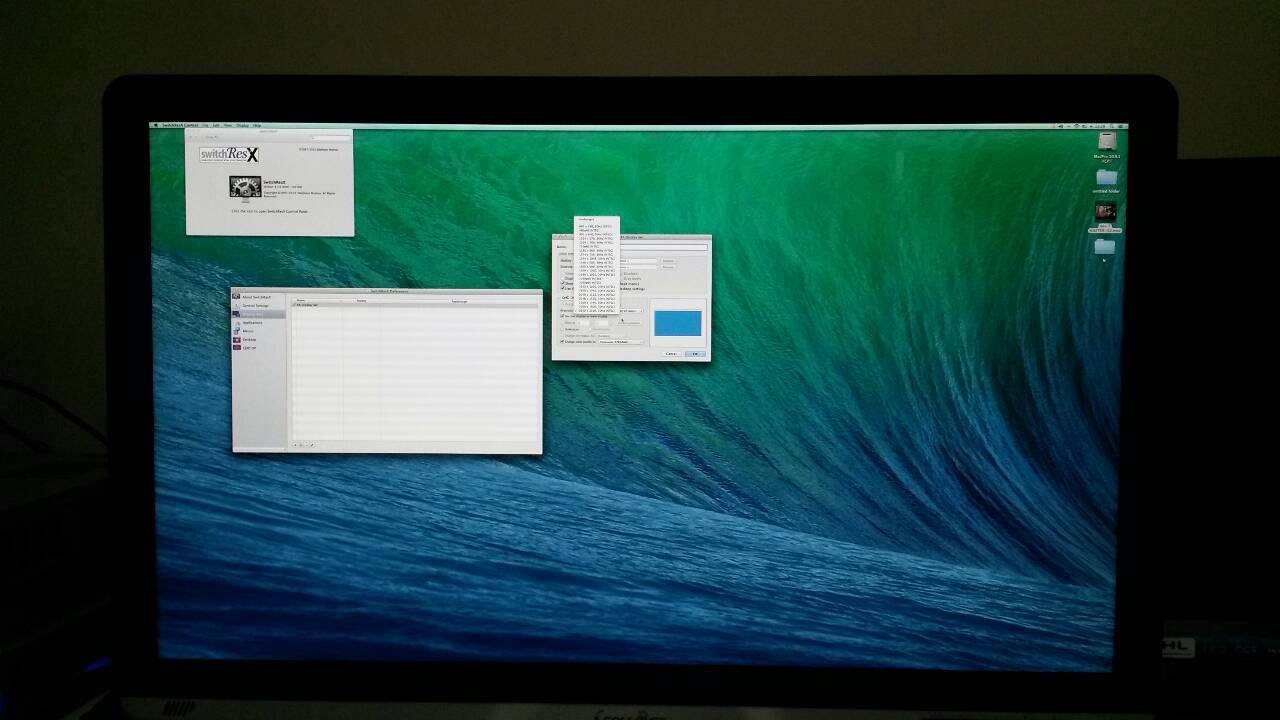Open the movie file thumbnail on desktop

1105,212
